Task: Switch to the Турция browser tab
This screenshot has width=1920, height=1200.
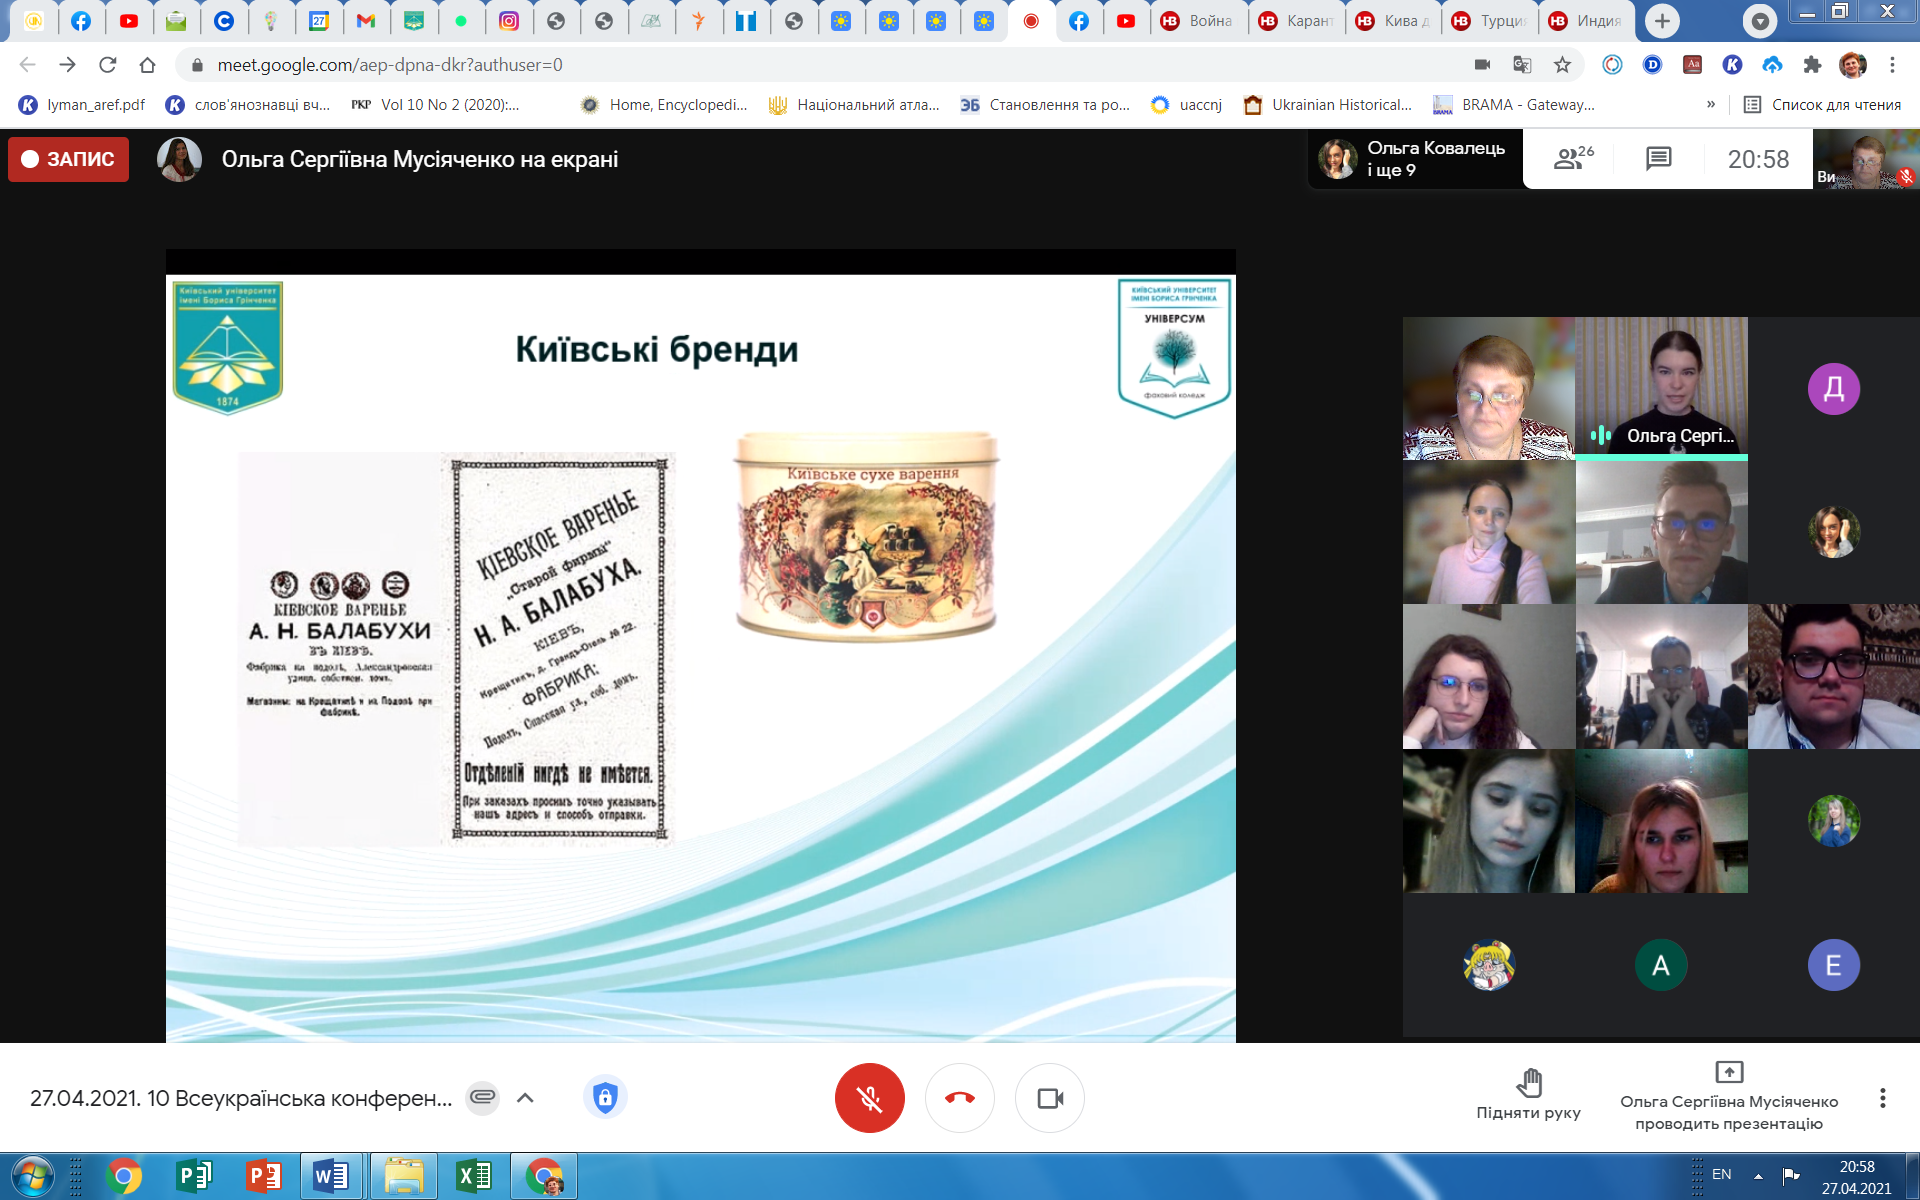Action: pyautogui.click(x=1488, y=21)
